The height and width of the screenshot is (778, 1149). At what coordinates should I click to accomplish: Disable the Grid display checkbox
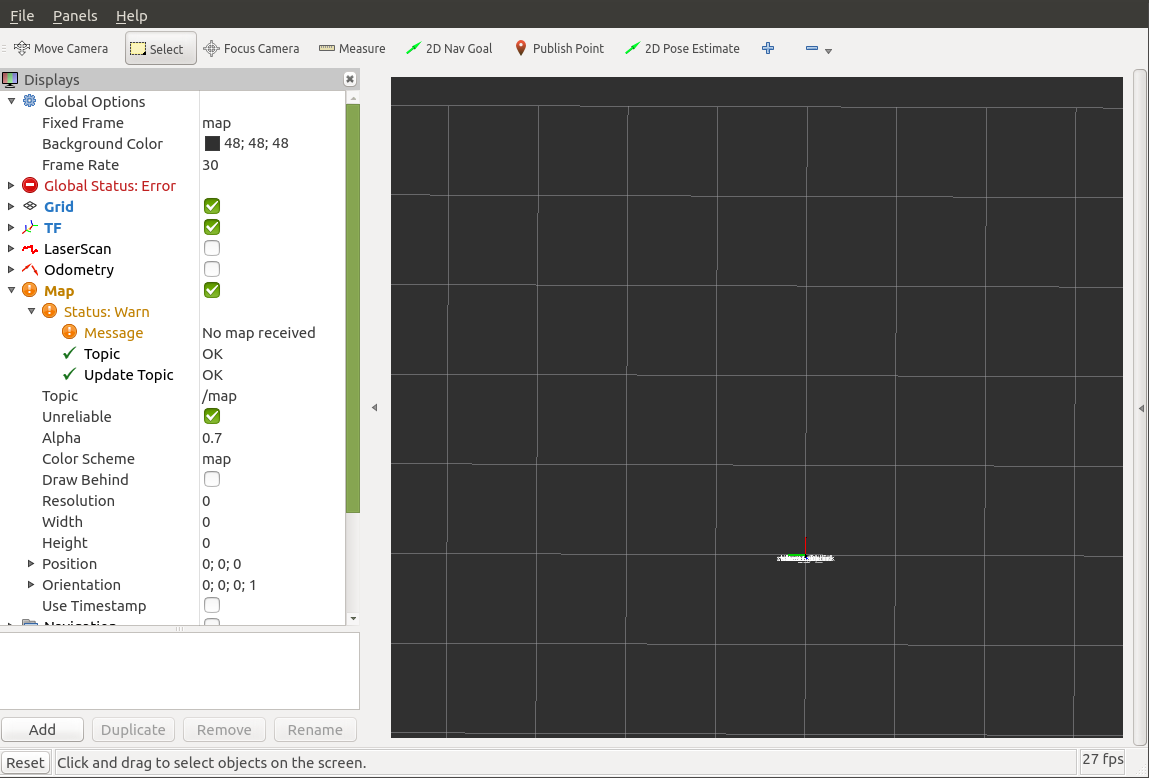(x=212, y=207)
